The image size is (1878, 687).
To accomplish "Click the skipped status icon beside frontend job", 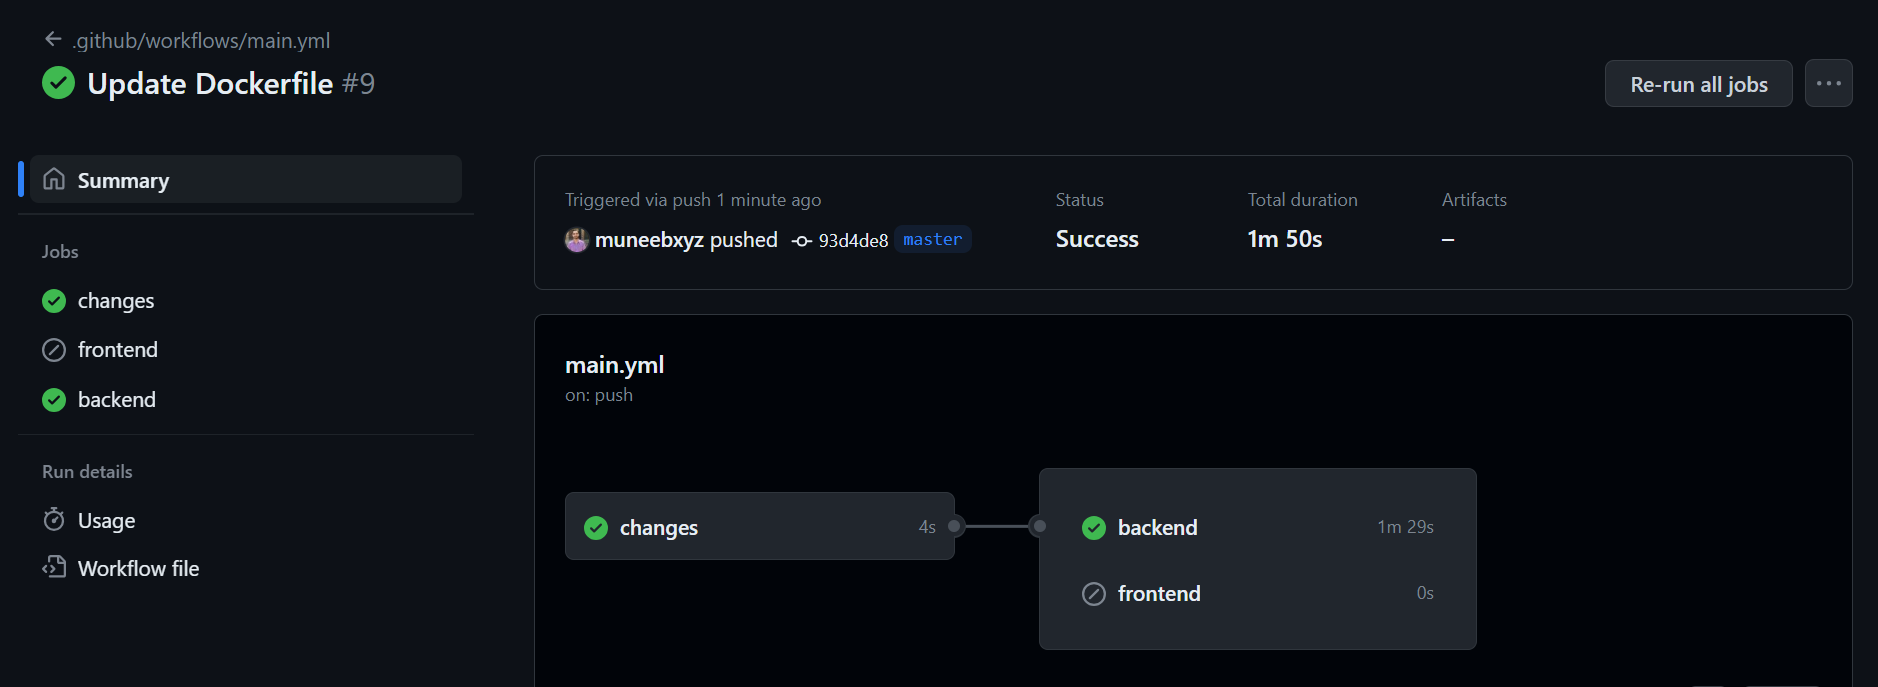I will [53, 350].
